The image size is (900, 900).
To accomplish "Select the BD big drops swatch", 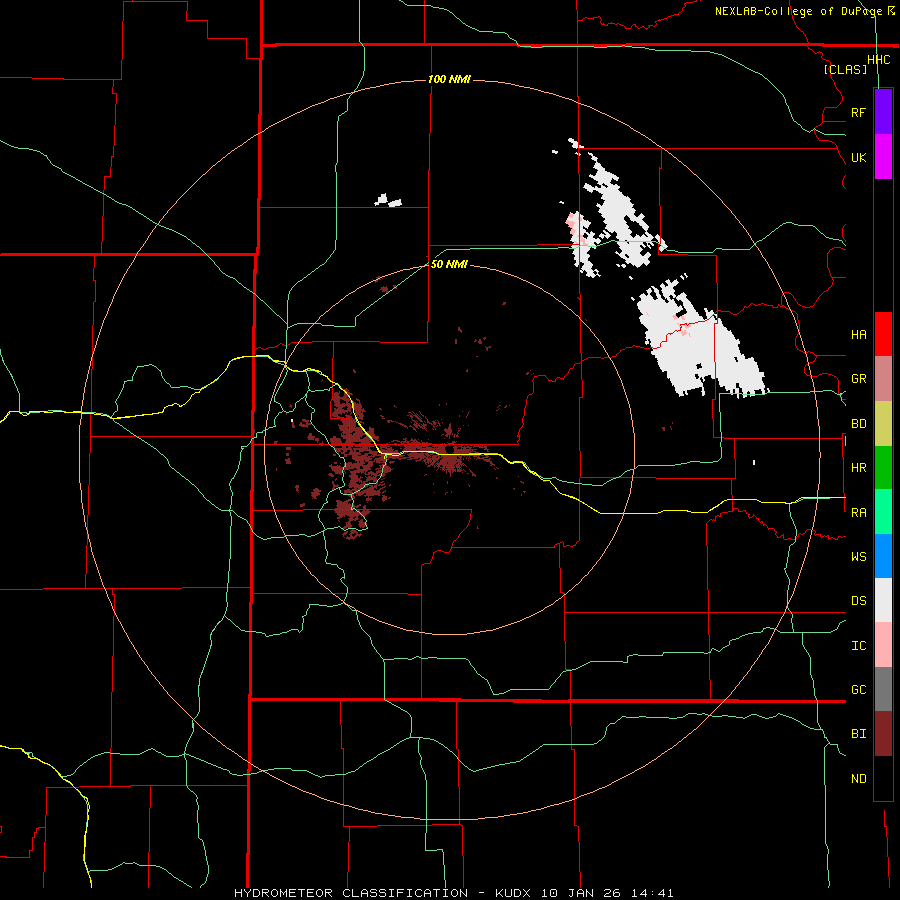I will (883, 424).
